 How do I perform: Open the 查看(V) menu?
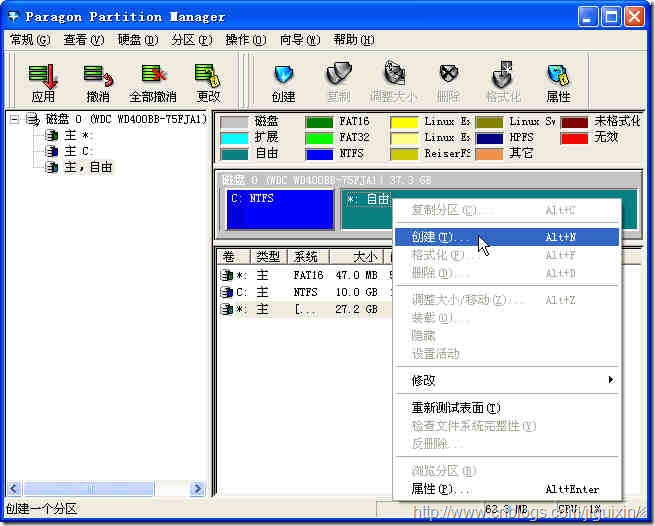coord(84,40)
